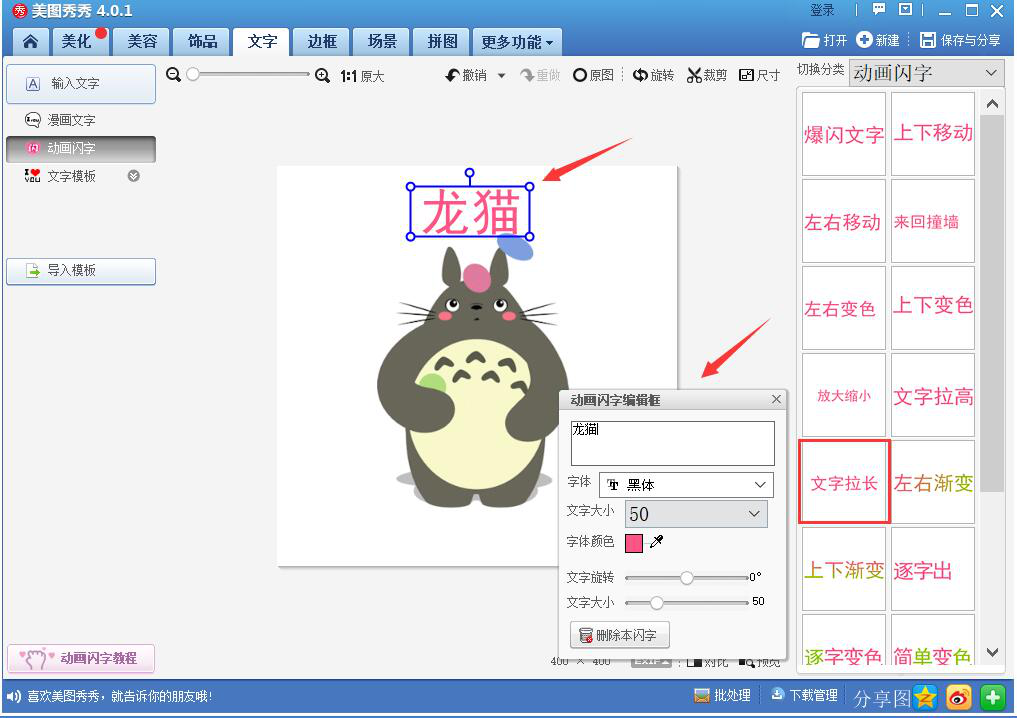The image size is (1017, 718).
Task: Create new canvas with 新建
Action: (878, 40)
